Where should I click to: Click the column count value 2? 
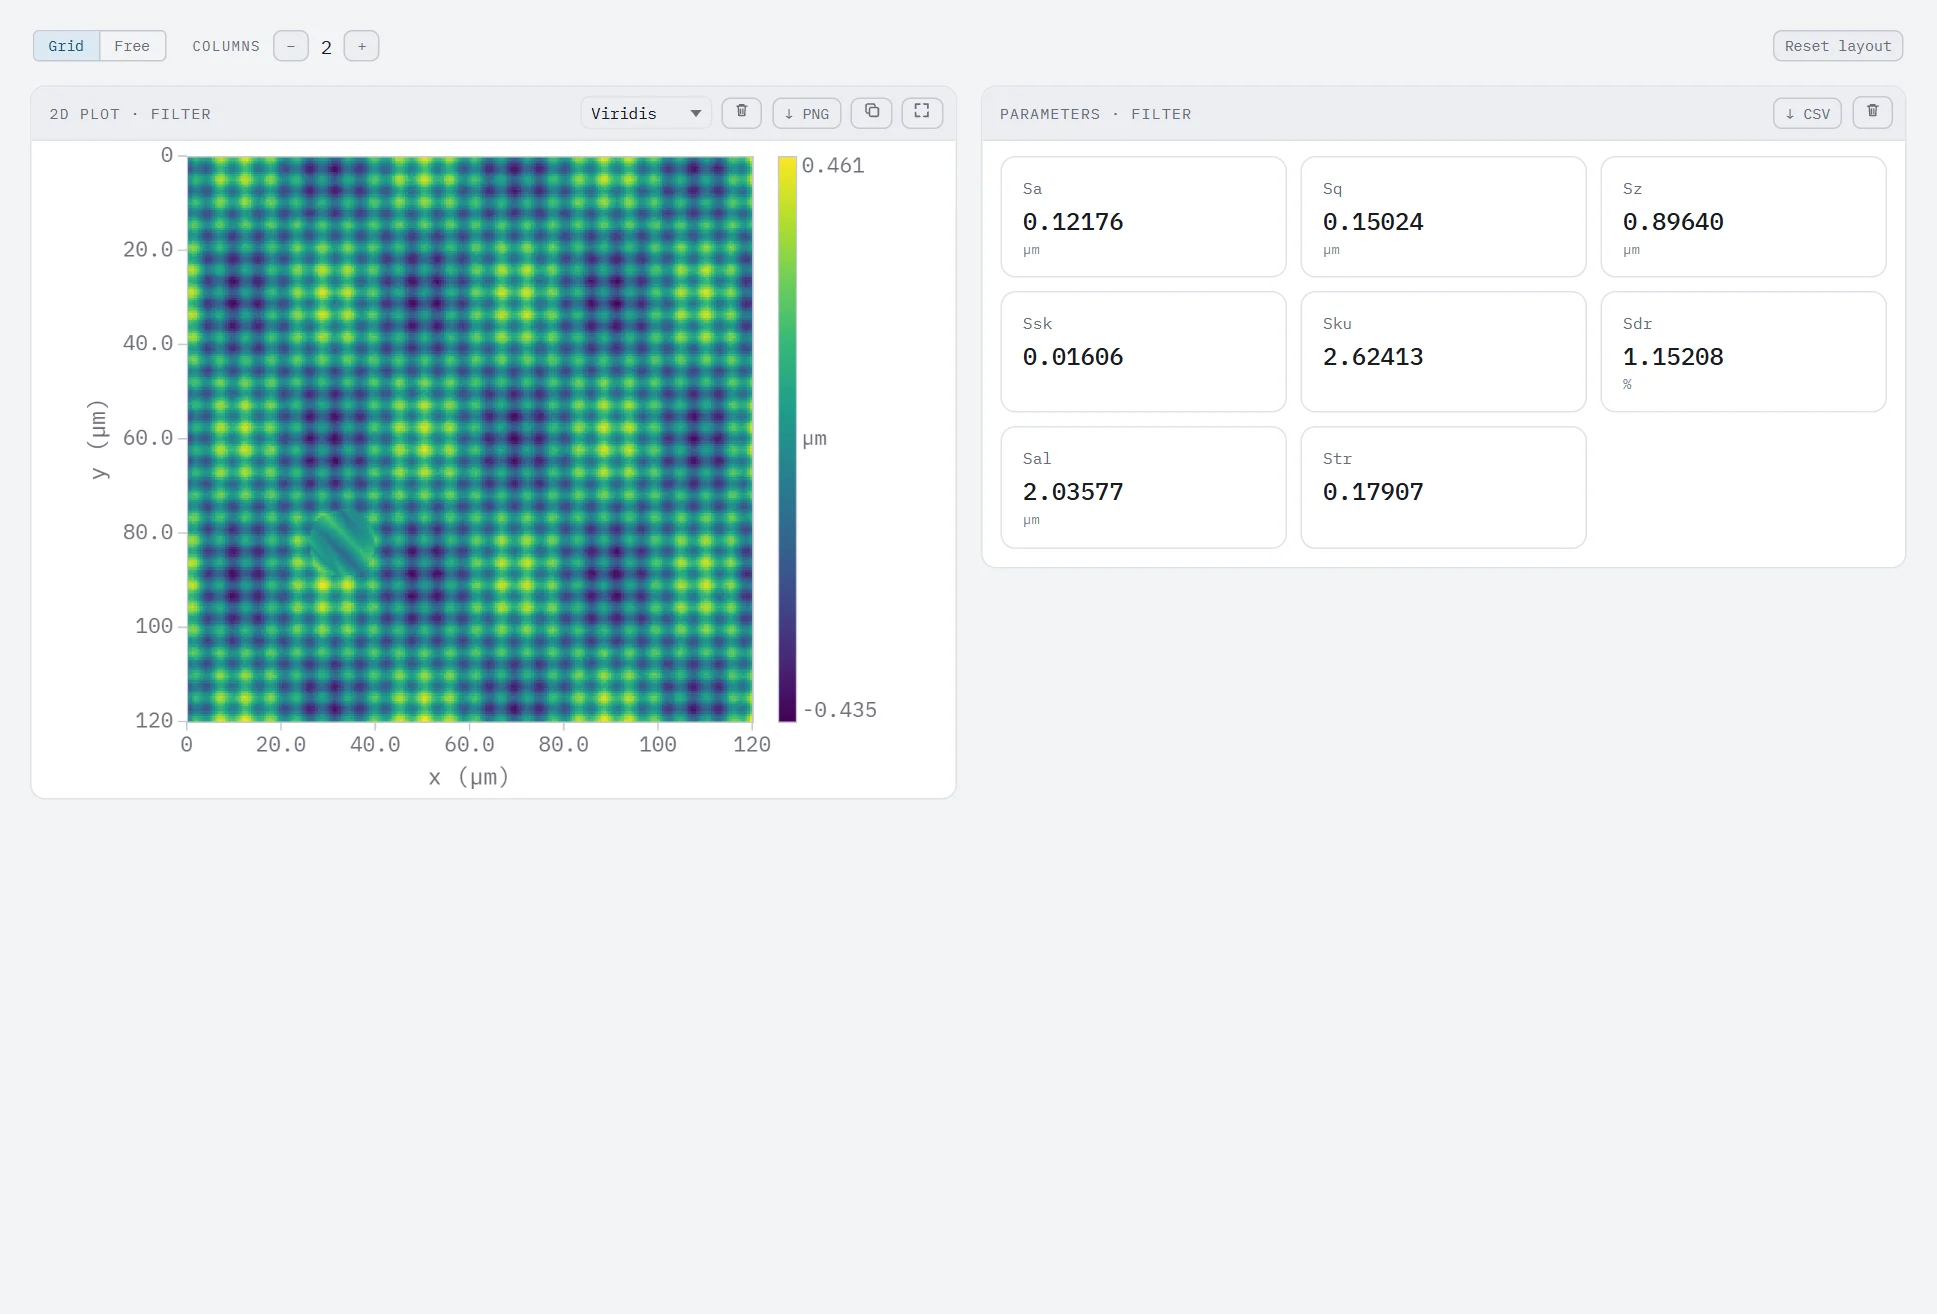click(326, 47)
